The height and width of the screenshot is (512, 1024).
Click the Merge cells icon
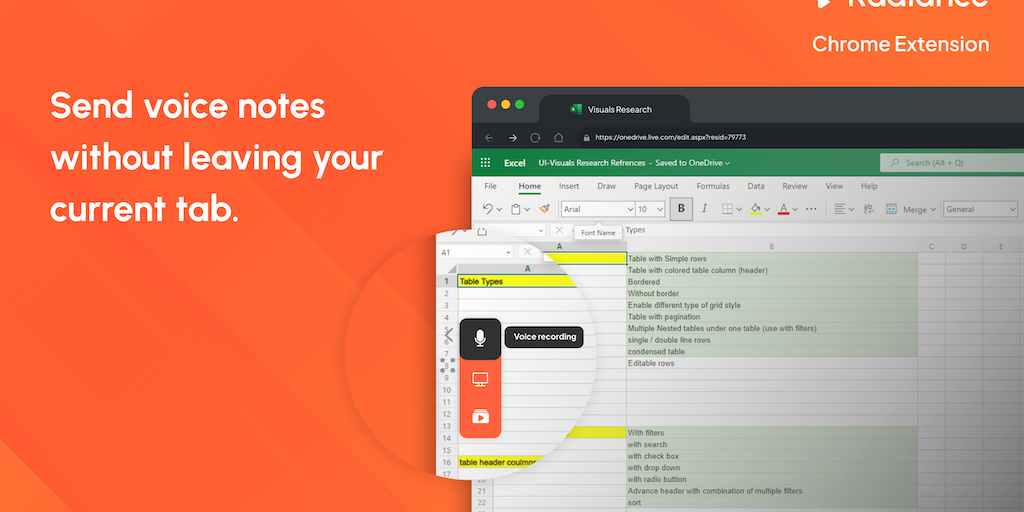891,209
